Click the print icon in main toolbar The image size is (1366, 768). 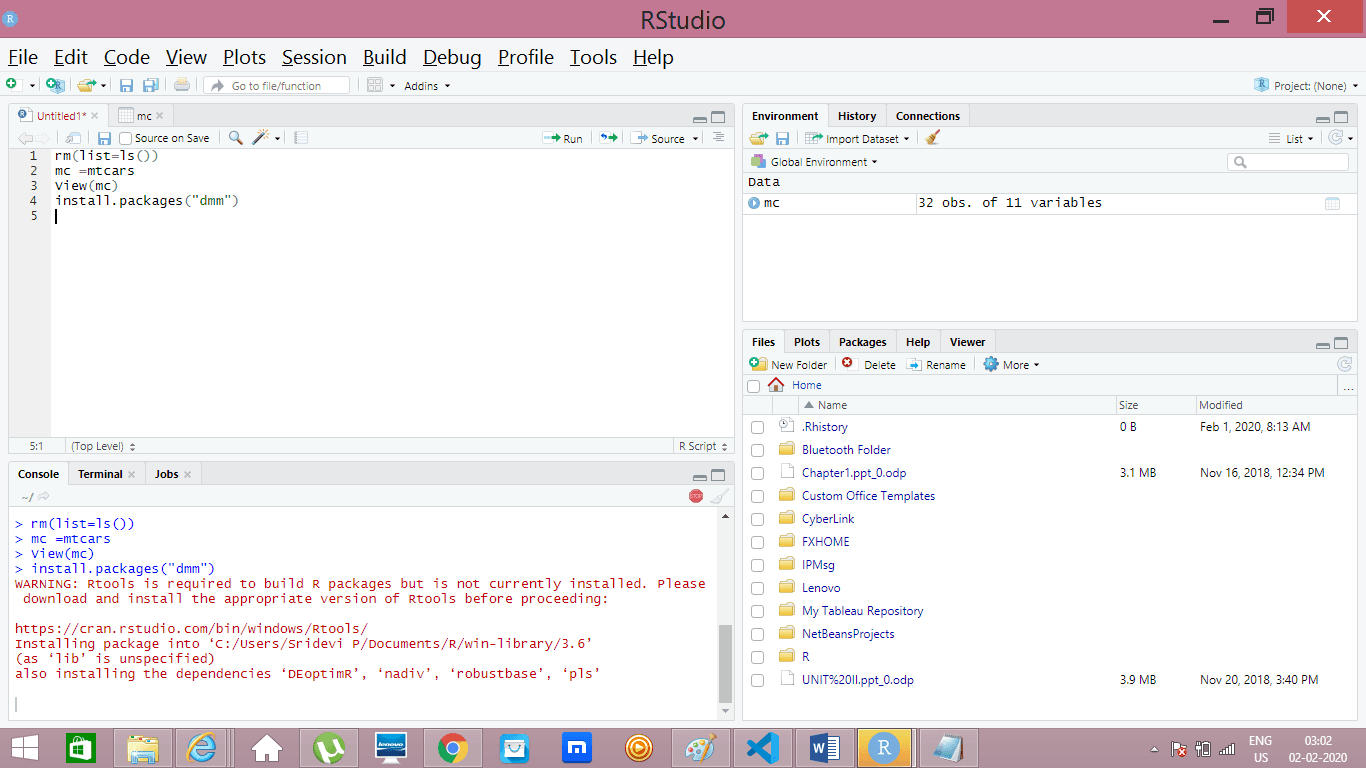pos(181,86)
